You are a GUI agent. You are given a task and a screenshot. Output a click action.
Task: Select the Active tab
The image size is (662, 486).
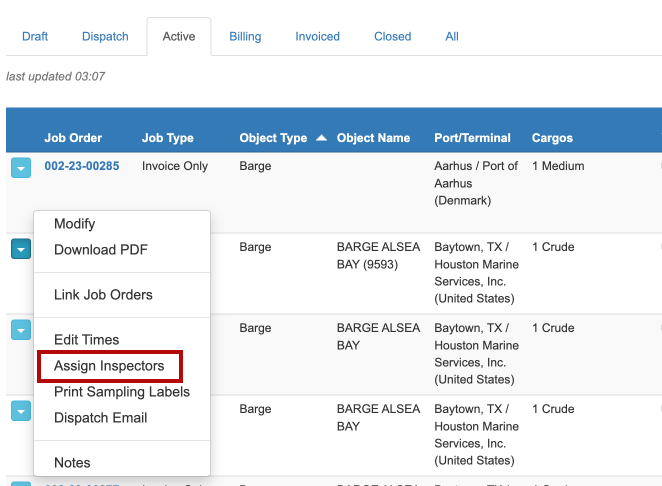point(179,37)
